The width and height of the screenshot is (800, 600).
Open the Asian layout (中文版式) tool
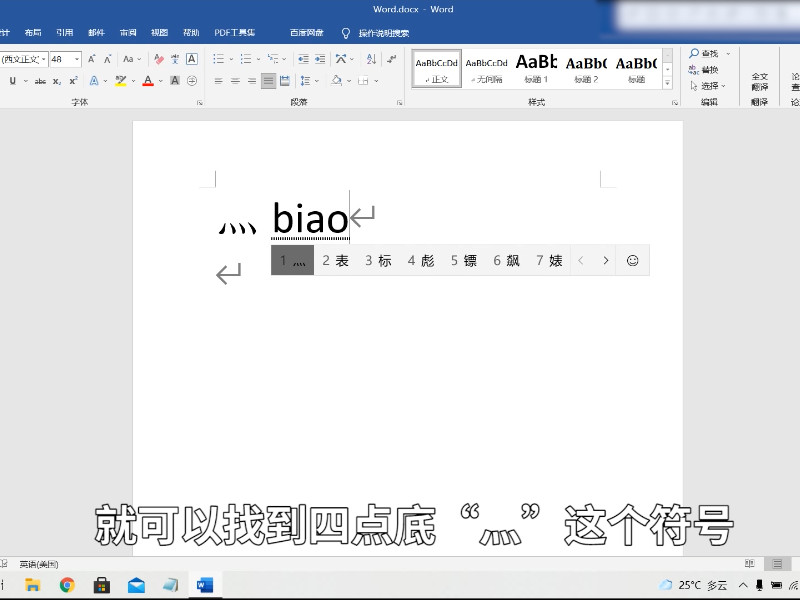[341, 59]
